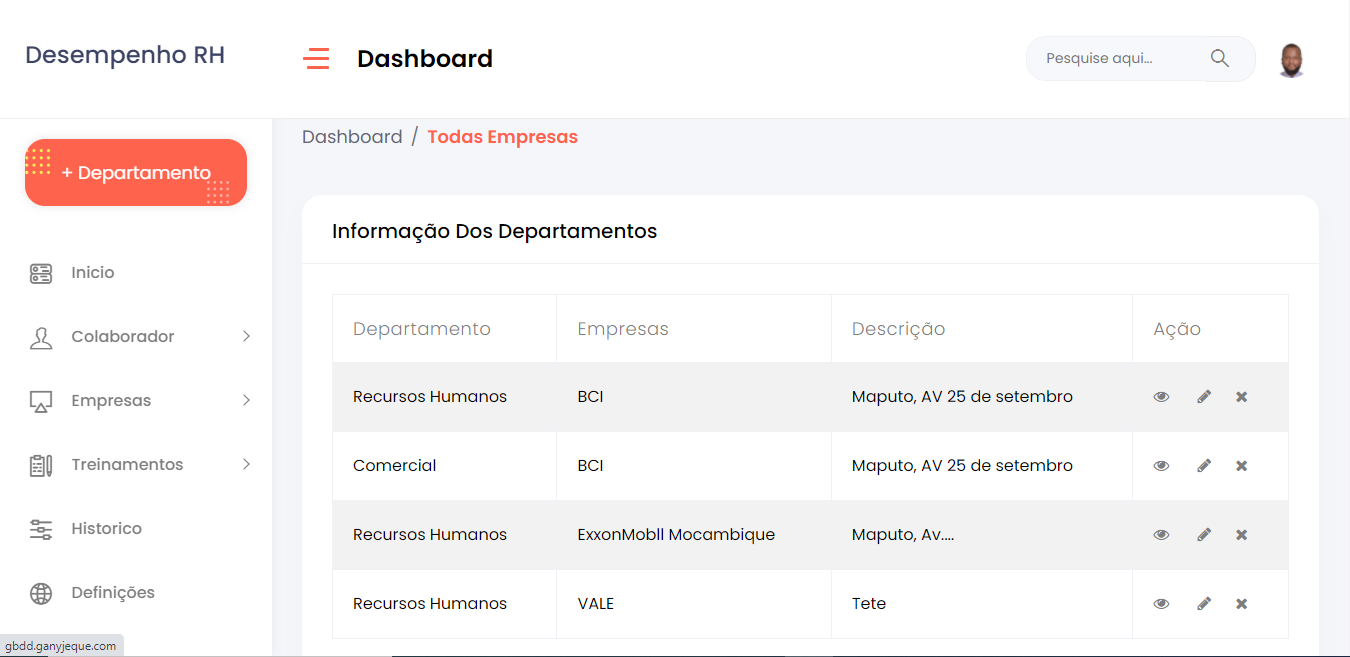Click the search magnifier icon
Screen dimensions: 1350x657
click(x=1219, y=58)
